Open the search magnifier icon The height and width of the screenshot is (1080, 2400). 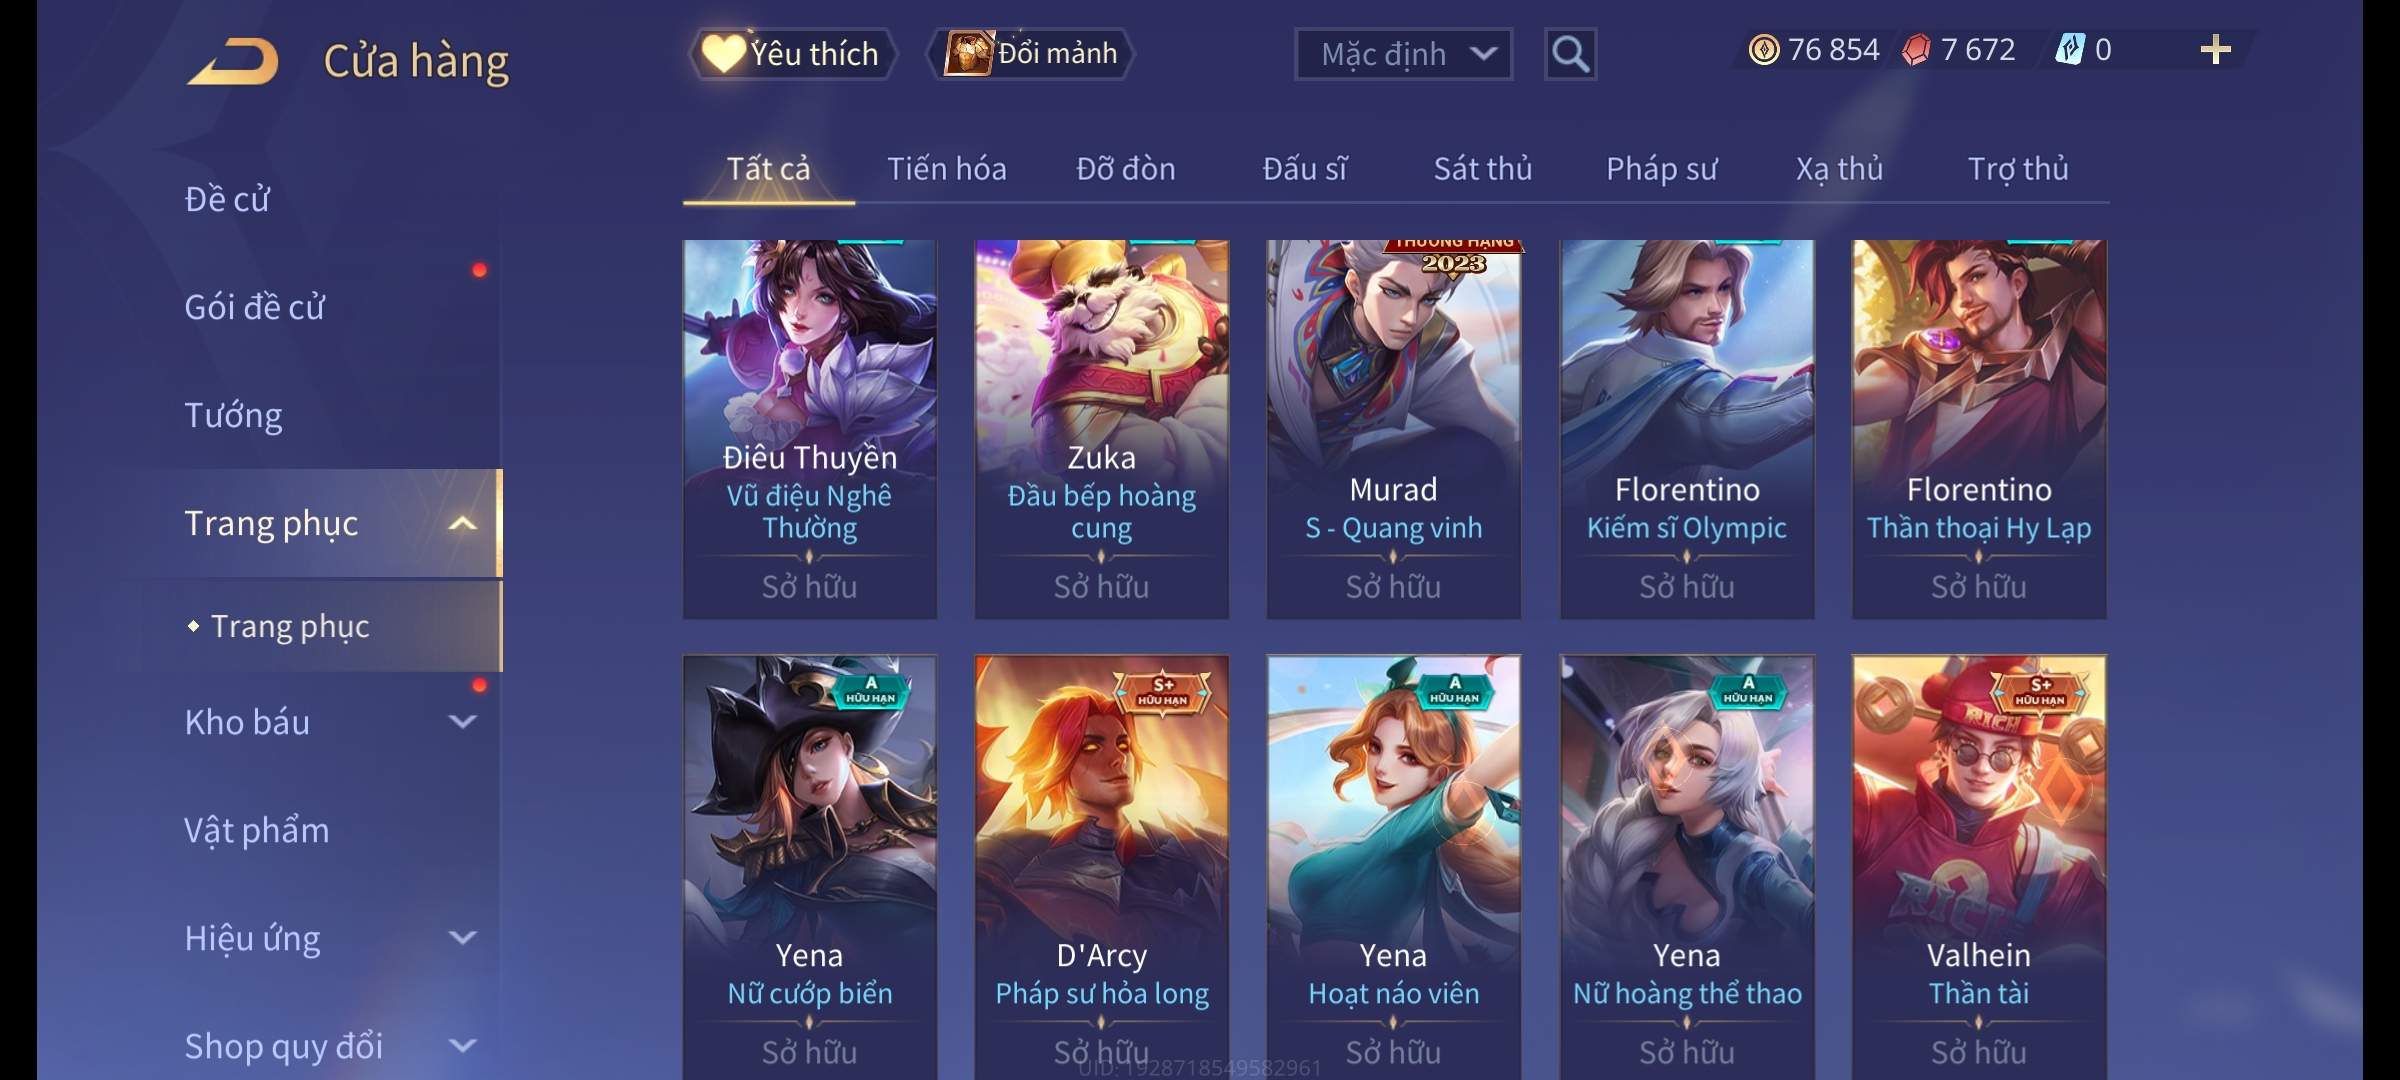click(x=1570, y=54)
